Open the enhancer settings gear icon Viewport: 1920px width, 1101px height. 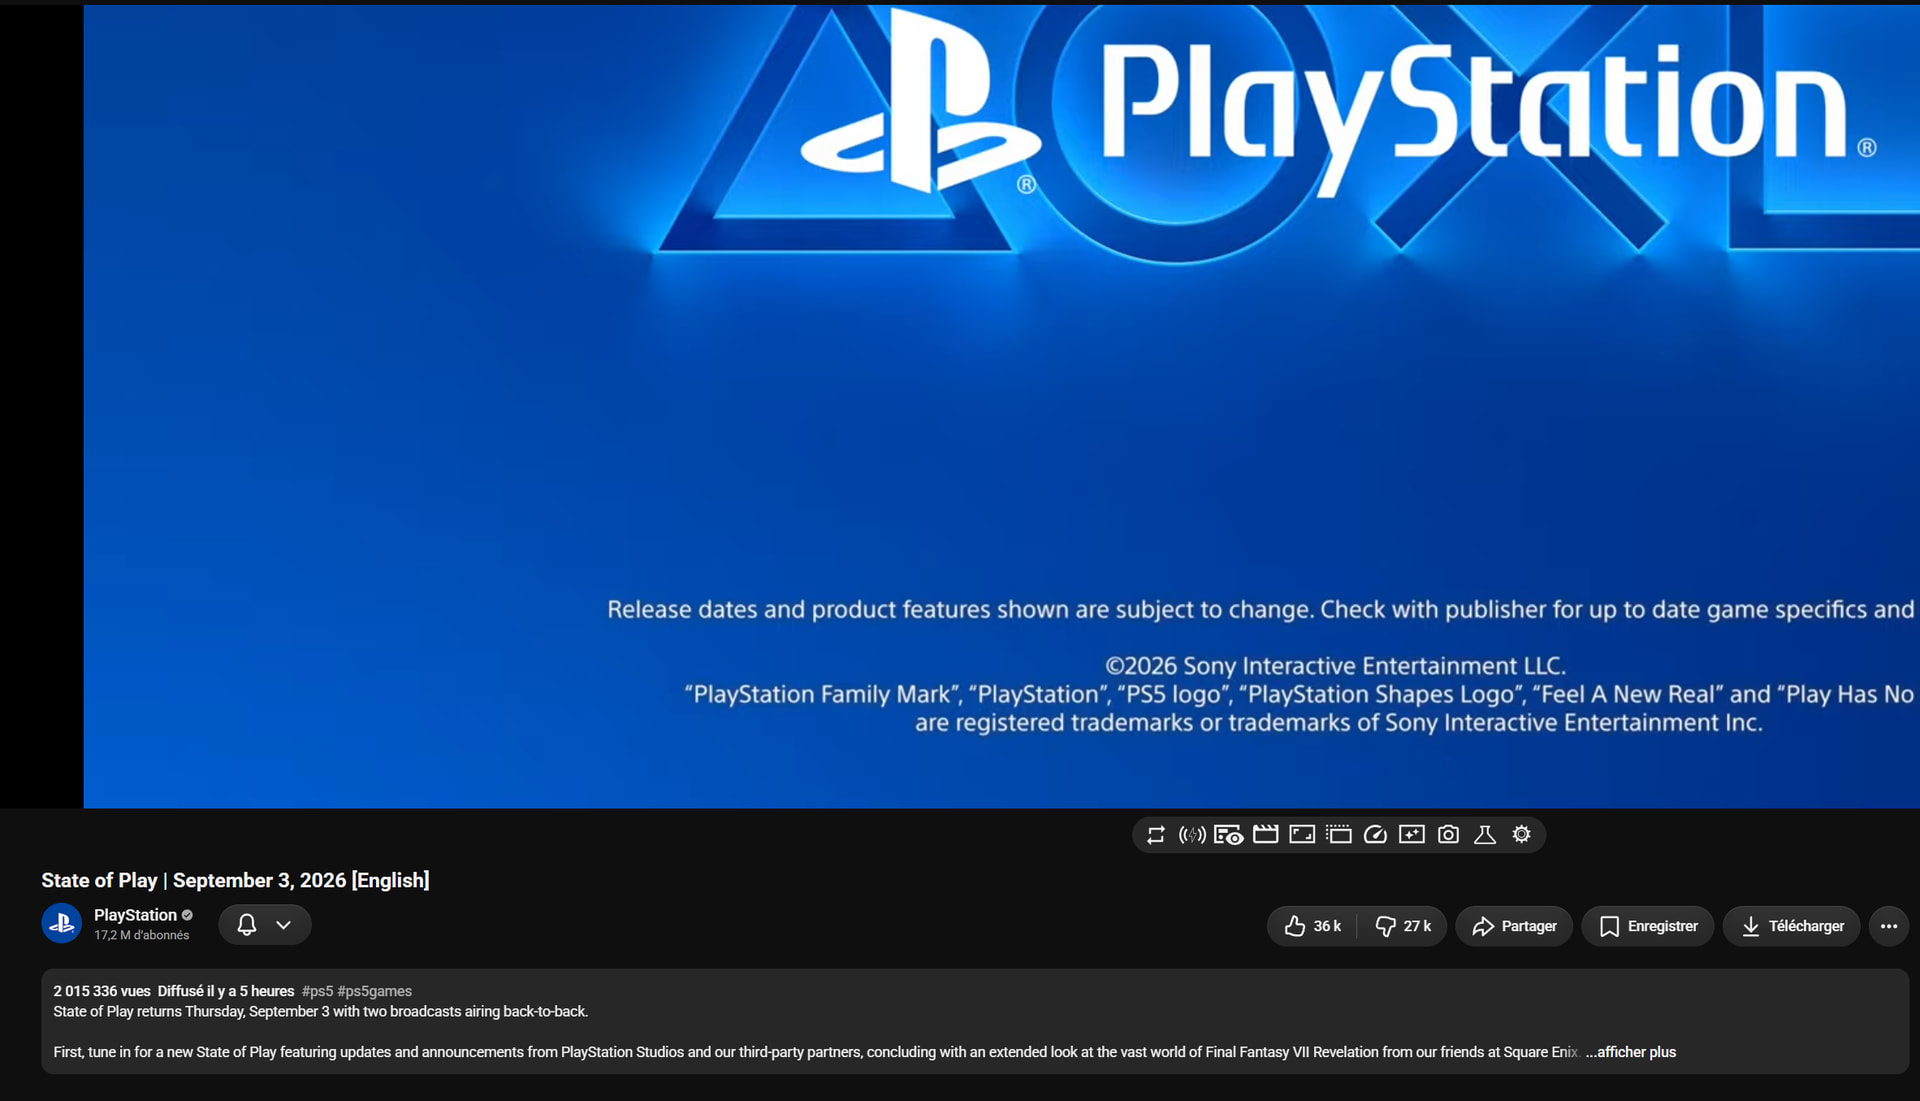click(x=1521, y=834)
